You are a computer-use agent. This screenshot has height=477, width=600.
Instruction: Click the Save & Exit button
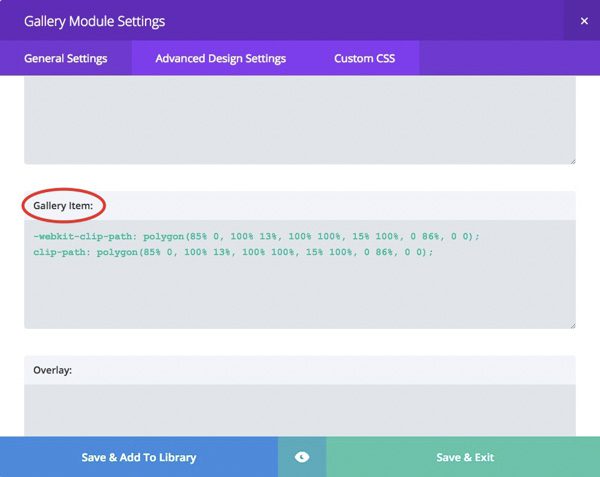(x=463, y=457)
